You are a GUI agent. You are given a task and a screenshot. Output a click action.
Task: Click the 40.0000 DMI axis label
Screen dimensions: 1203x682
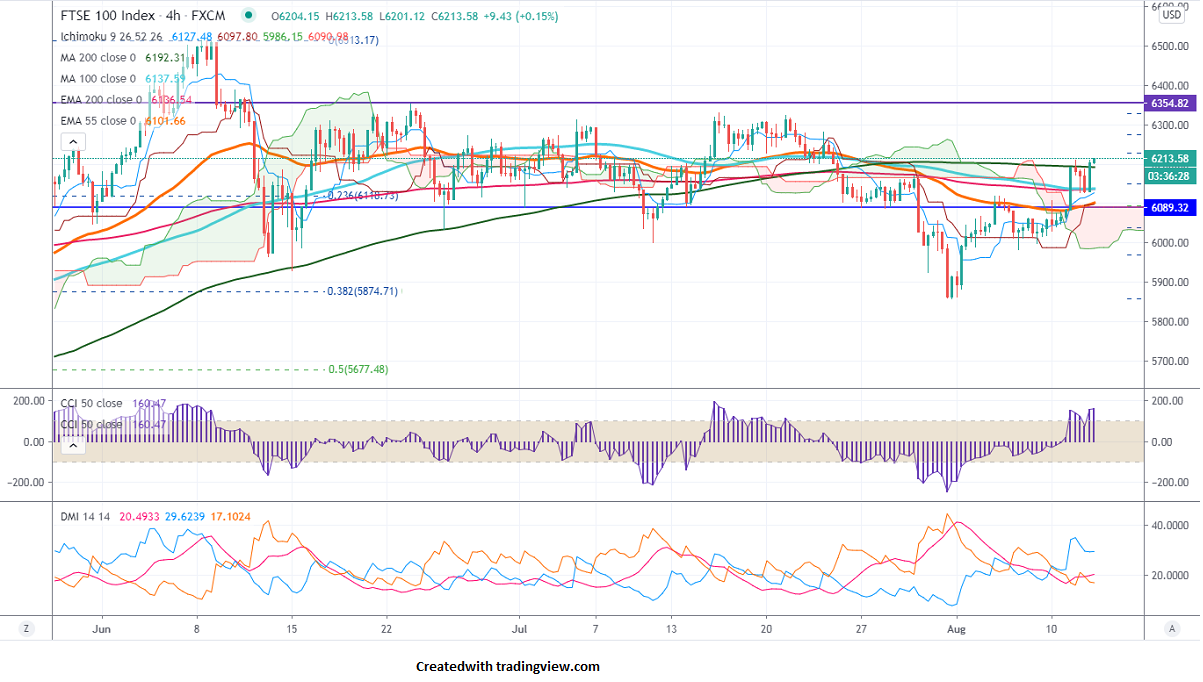[1168, 525]
